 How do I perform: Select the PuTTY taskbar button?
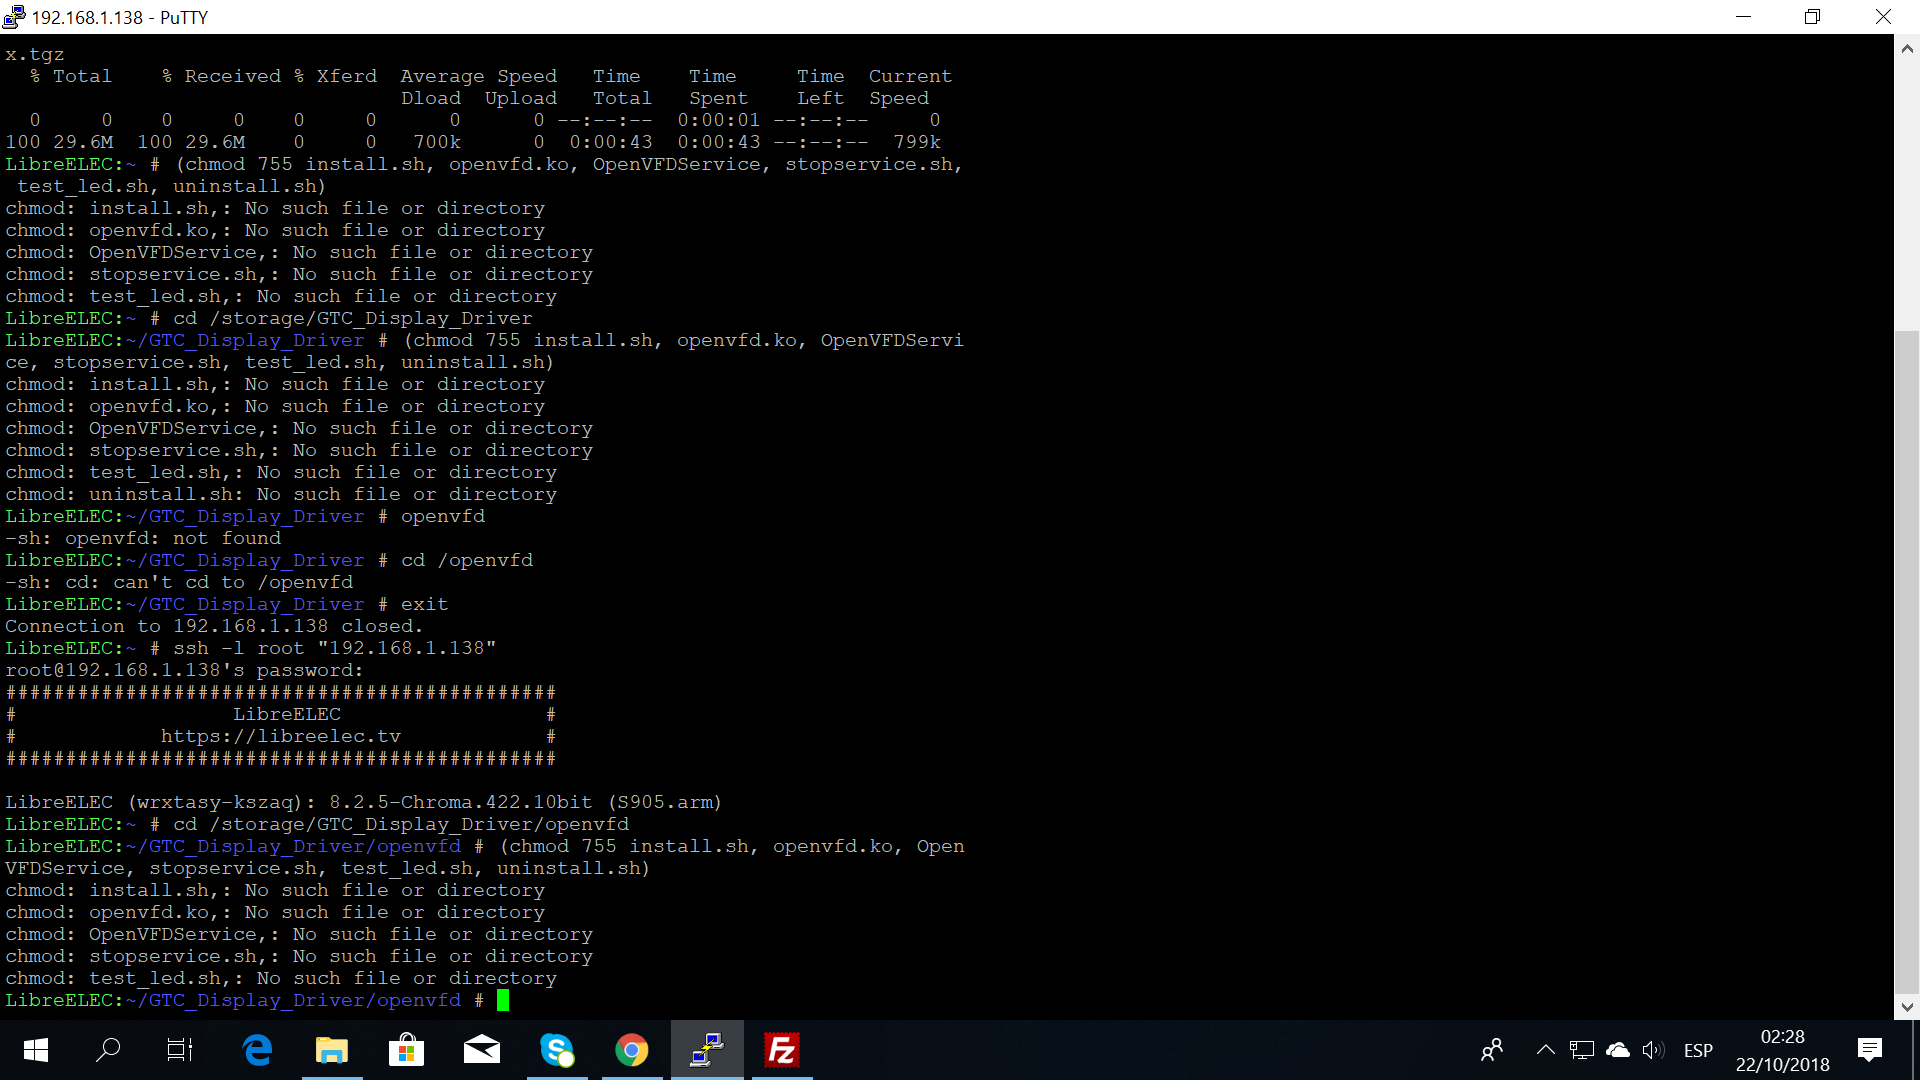[707, 1050]
